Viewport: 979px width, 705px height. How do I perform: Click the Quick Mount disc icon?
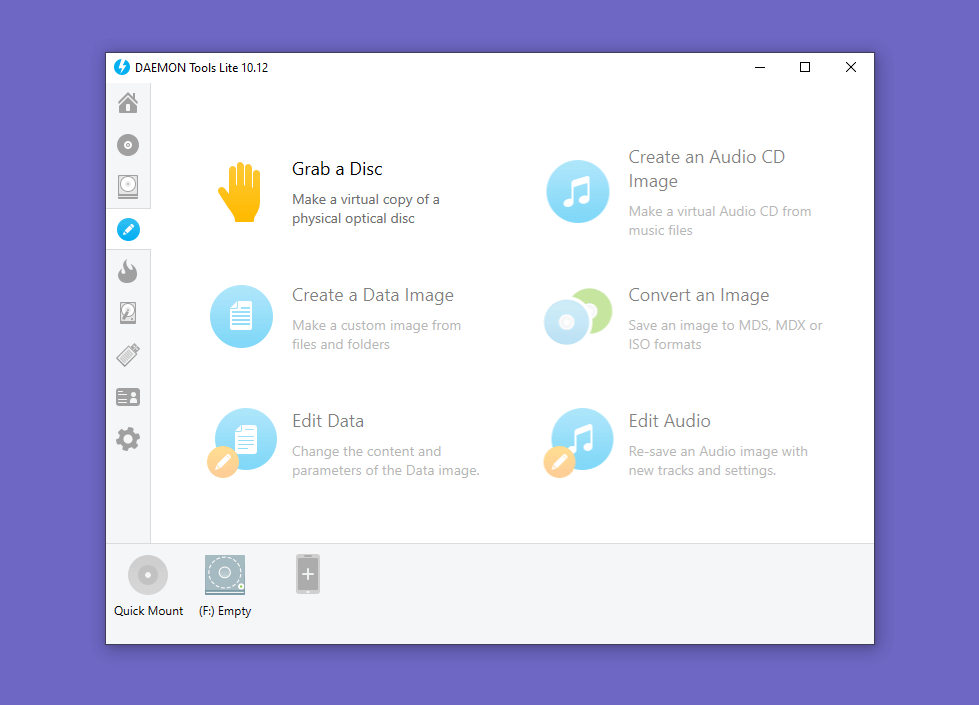[x=148, y=574]
